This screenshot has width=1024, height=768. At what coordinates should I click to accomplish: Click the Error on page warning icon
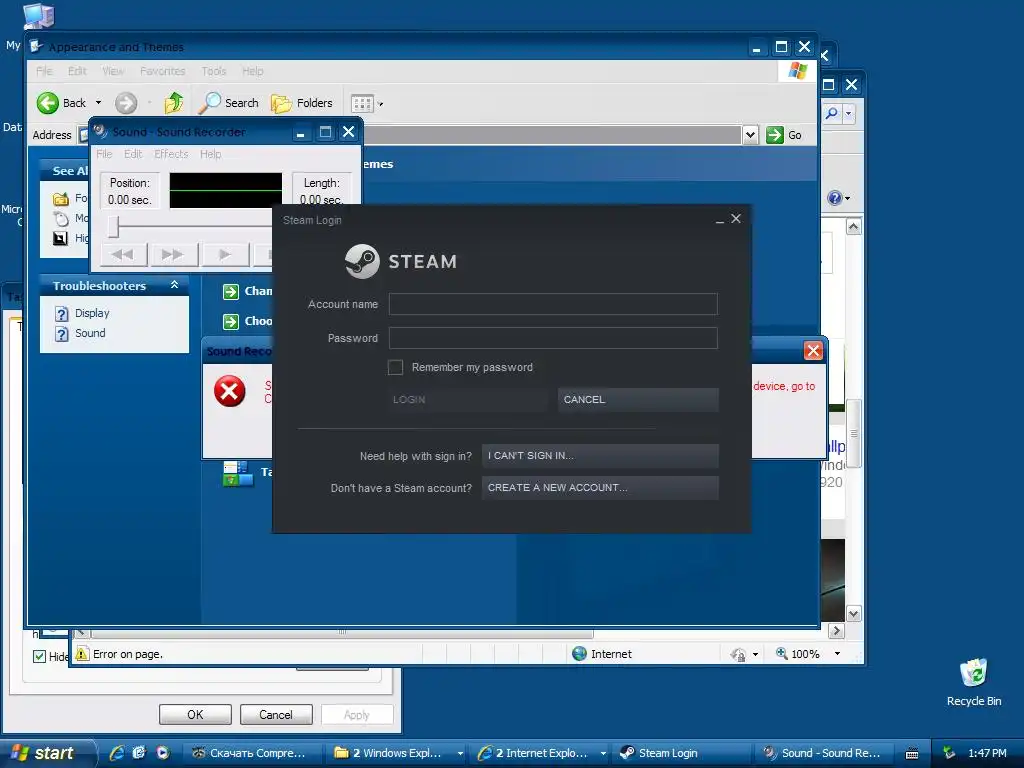[x=82, y=654]
